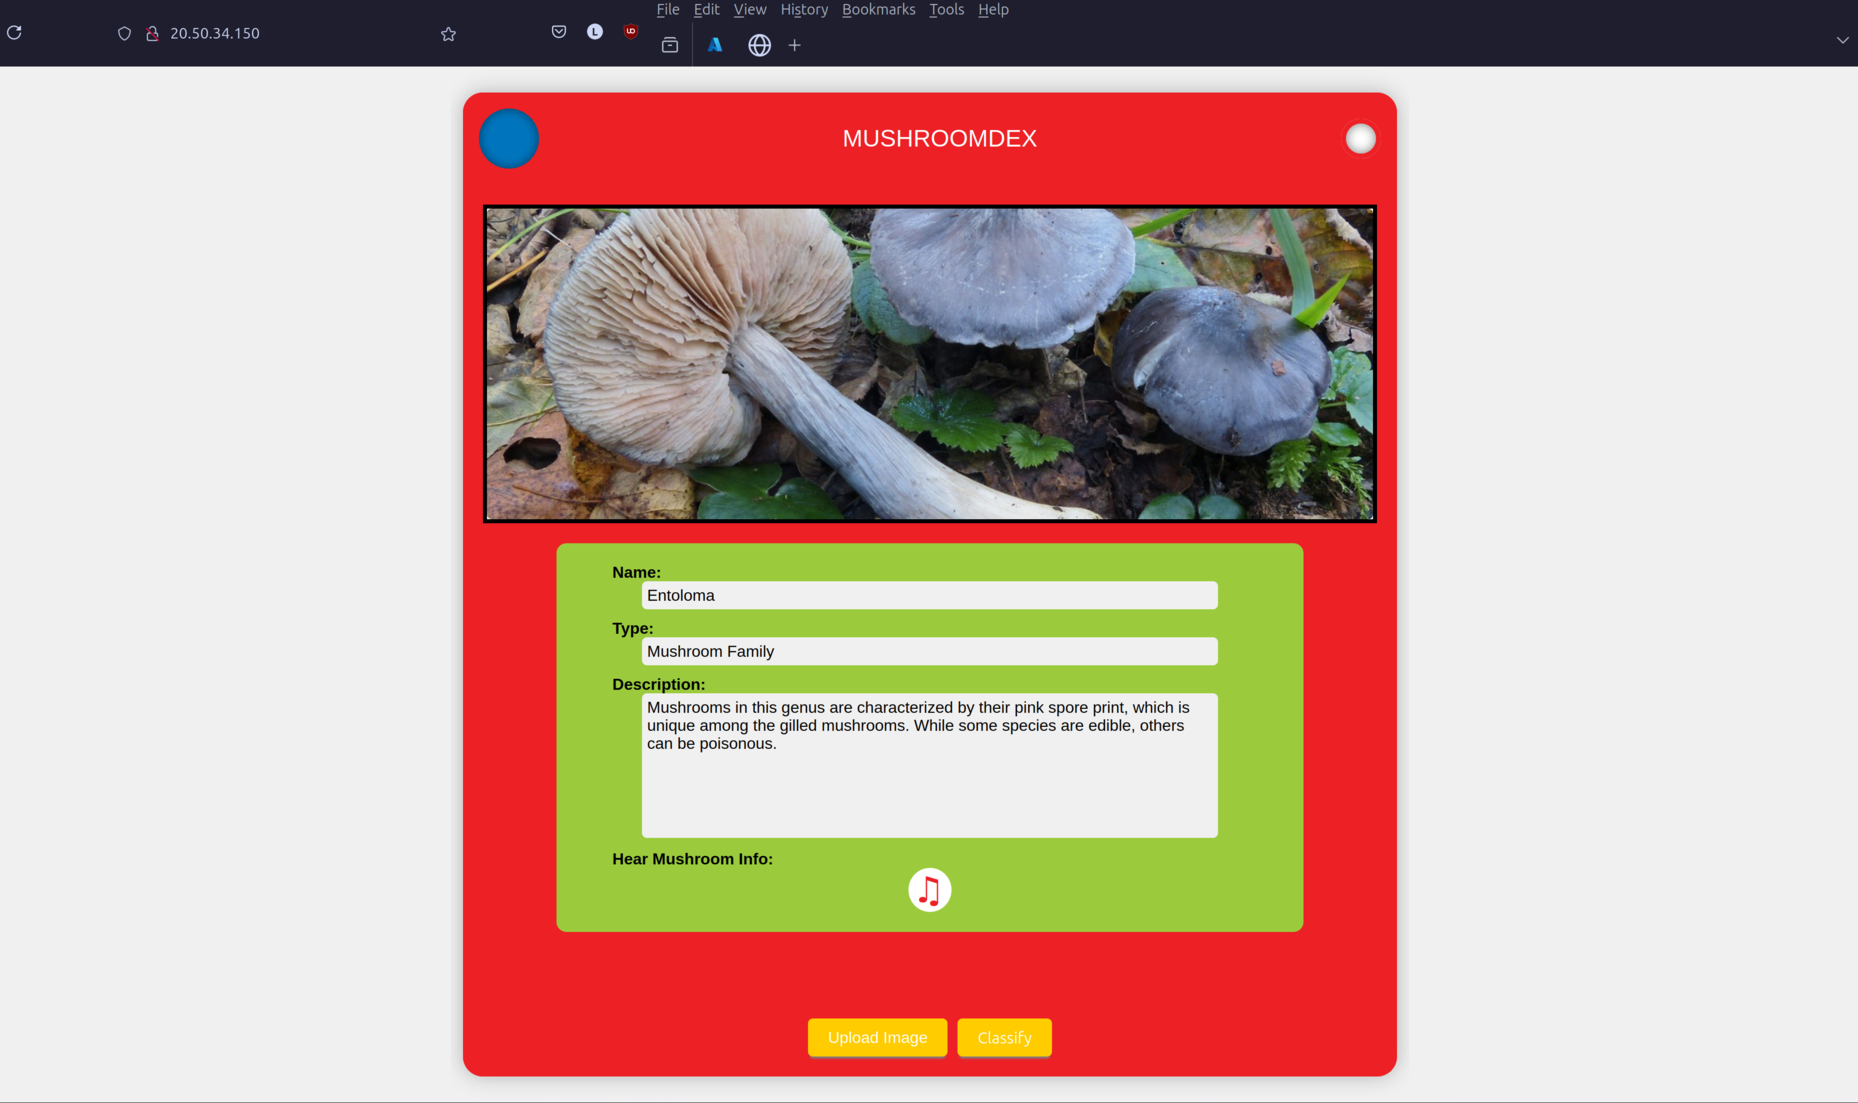Open the File menu
The width and height of the screenshot is (1858, 1103).
667,9
